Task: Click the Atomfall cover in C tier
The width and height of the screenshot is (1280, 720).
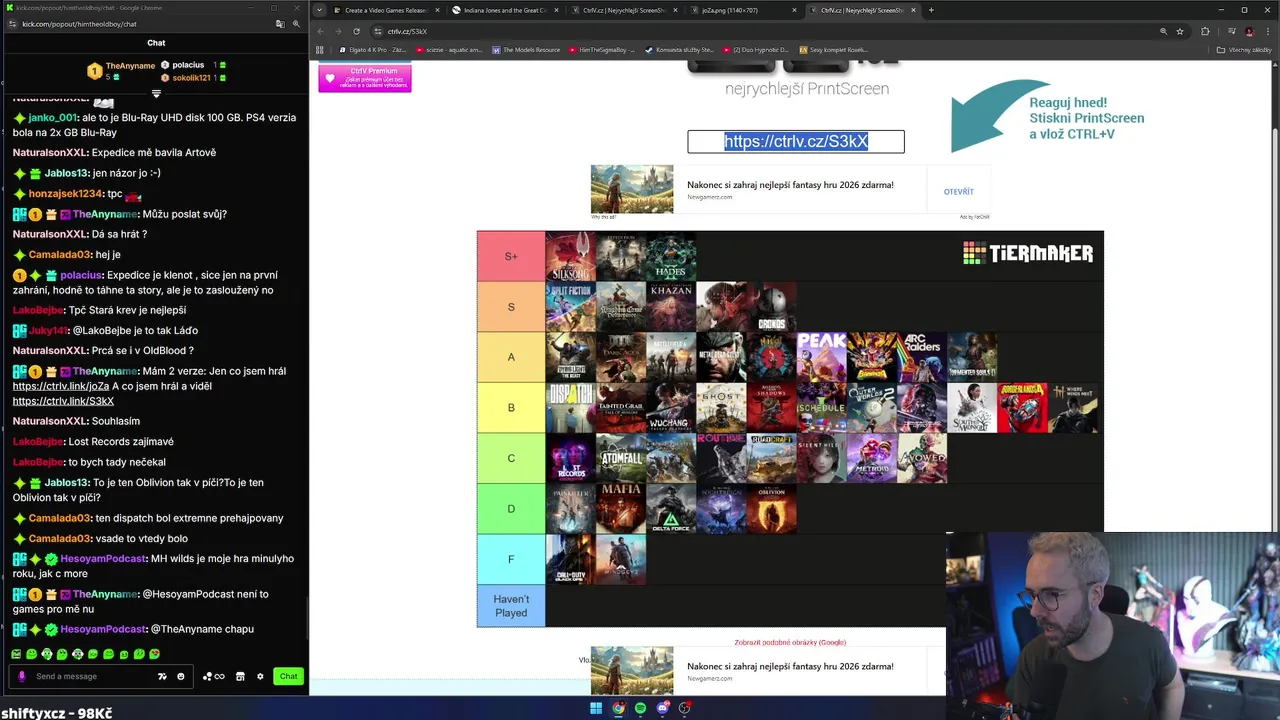Action: pyautogui.click(x=620, y=458)
